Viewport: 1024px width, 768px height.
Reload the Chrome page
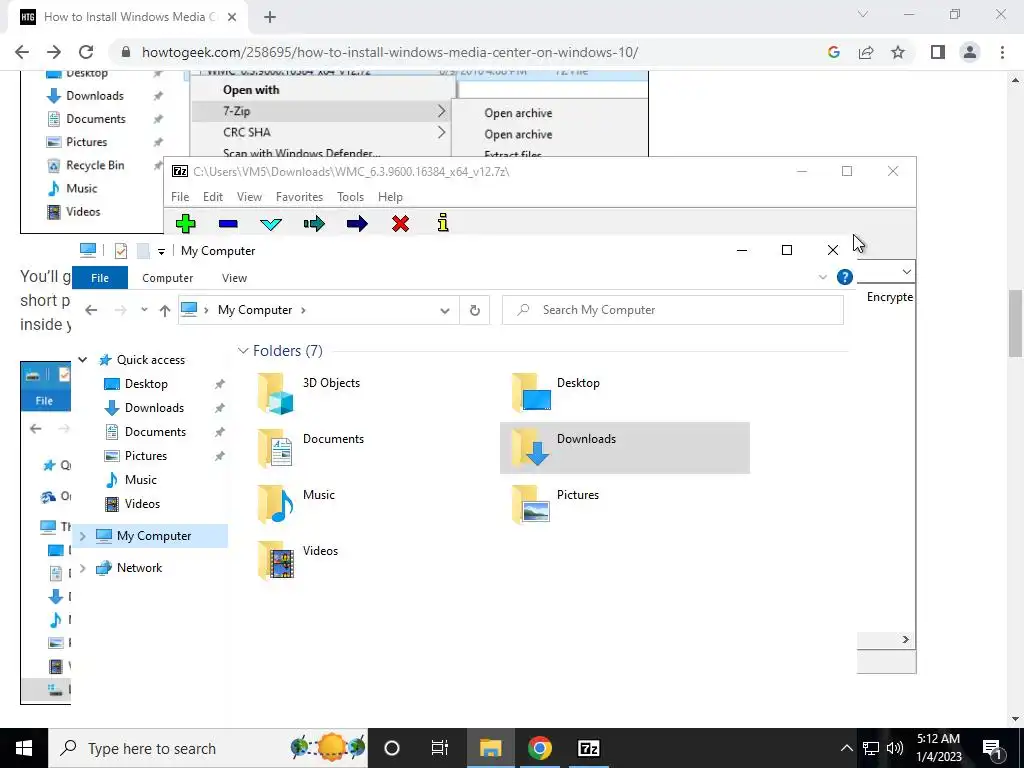86,52
